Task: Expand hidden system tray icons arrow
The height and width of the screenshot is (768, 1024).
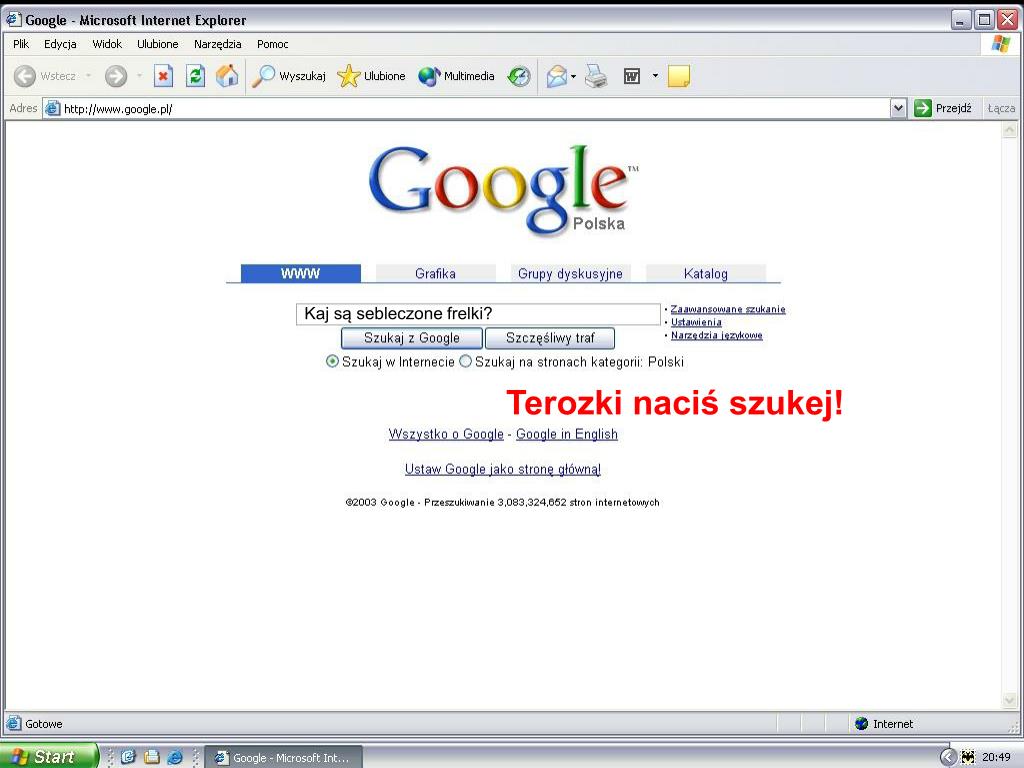Action: coord(948,757)
